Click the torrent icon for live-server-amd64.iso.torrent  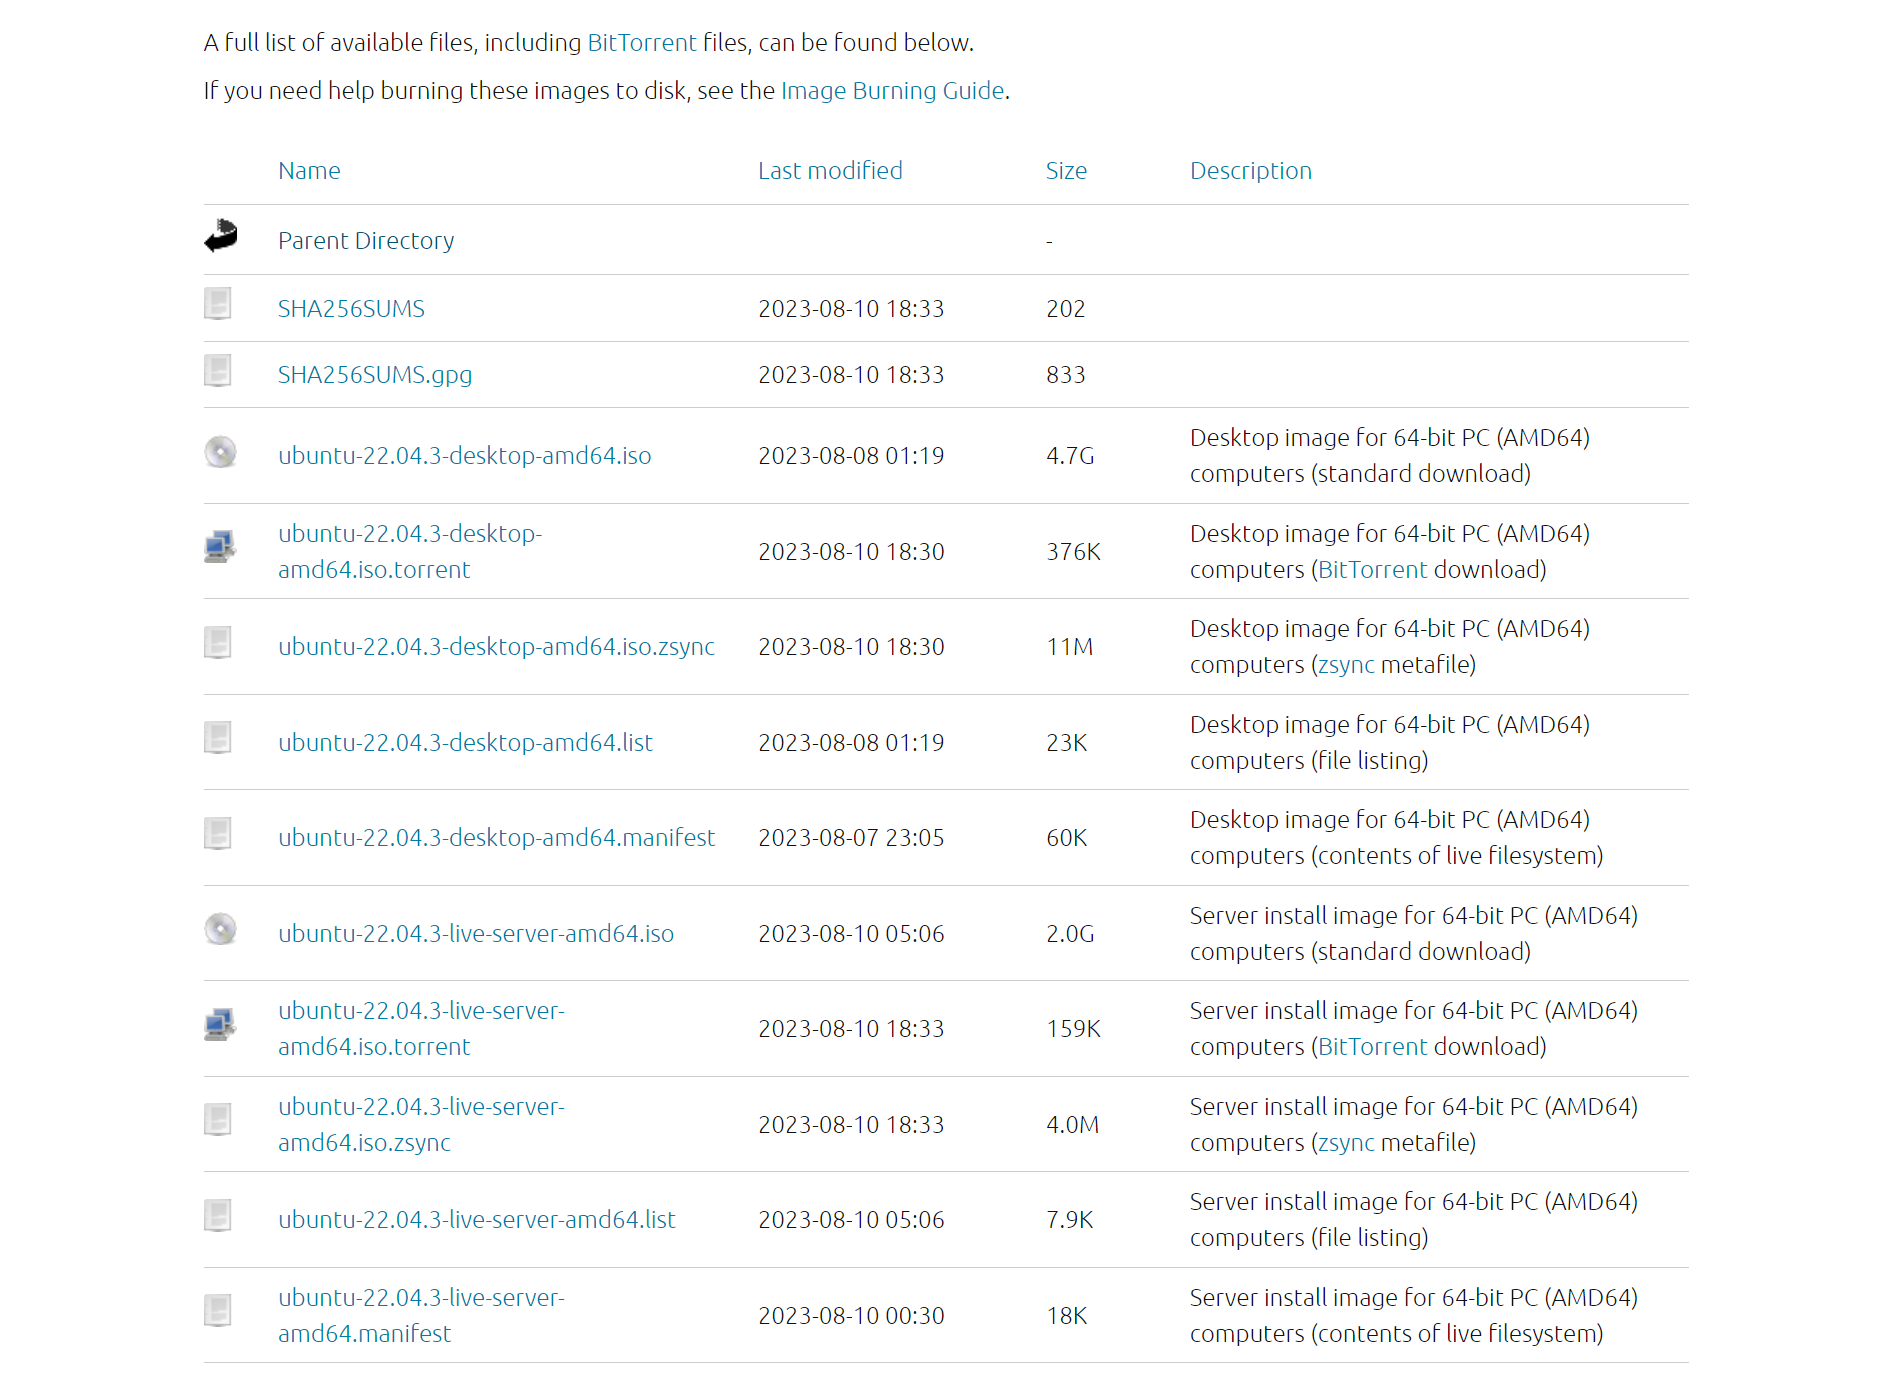point(220,1024)
